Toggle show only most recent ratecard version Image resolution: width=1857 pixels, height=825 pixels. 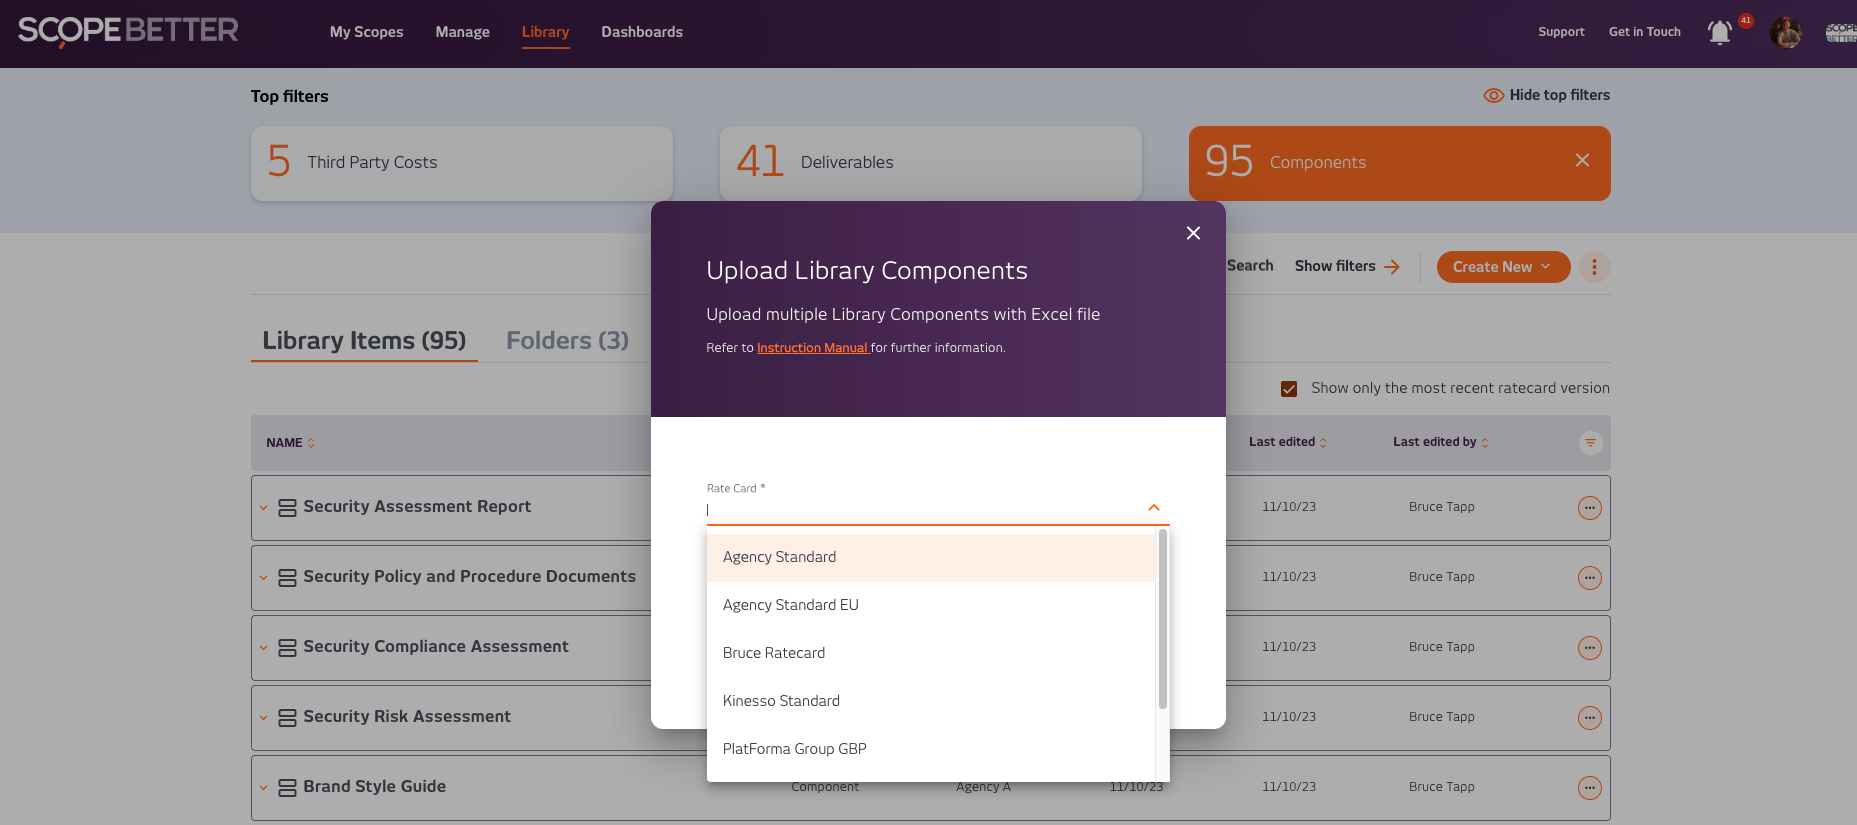click(x=1289, y=389)
